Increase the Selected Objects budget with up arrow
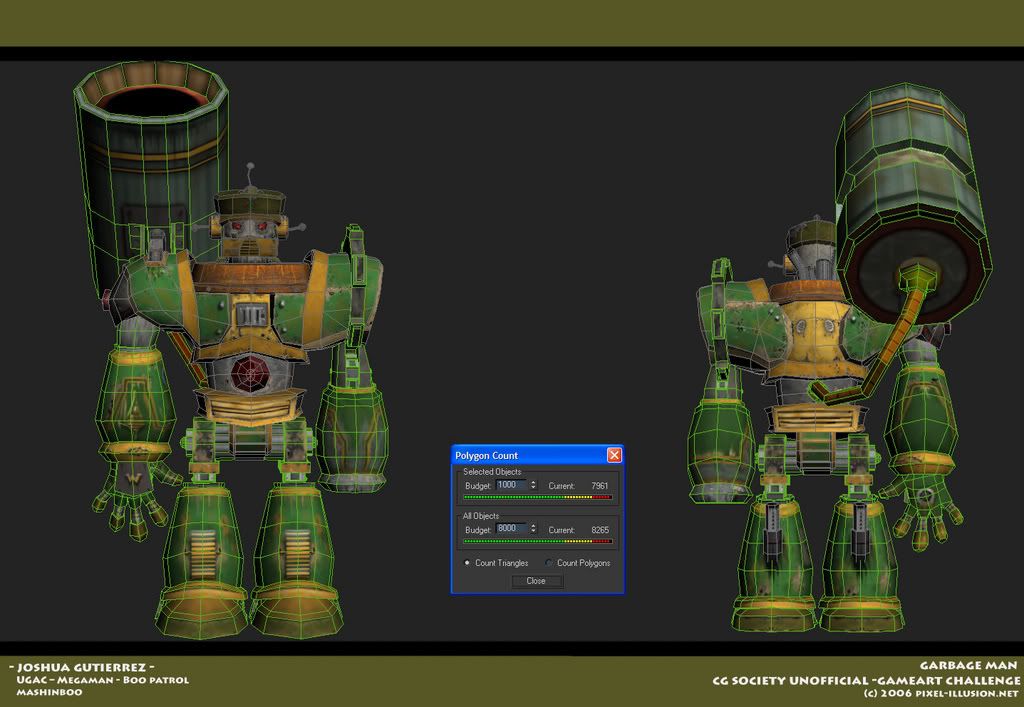The image size is (1024, 707). 533,482
